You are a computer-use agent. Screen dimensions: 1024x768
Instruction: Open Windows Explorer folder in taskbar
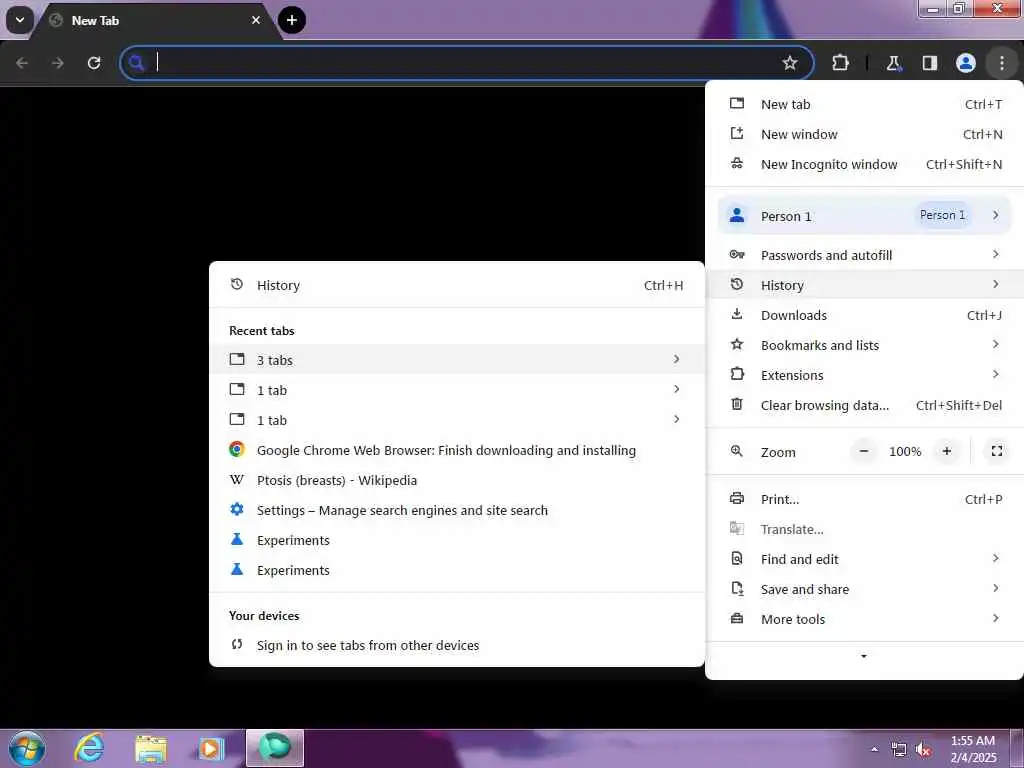151,749
